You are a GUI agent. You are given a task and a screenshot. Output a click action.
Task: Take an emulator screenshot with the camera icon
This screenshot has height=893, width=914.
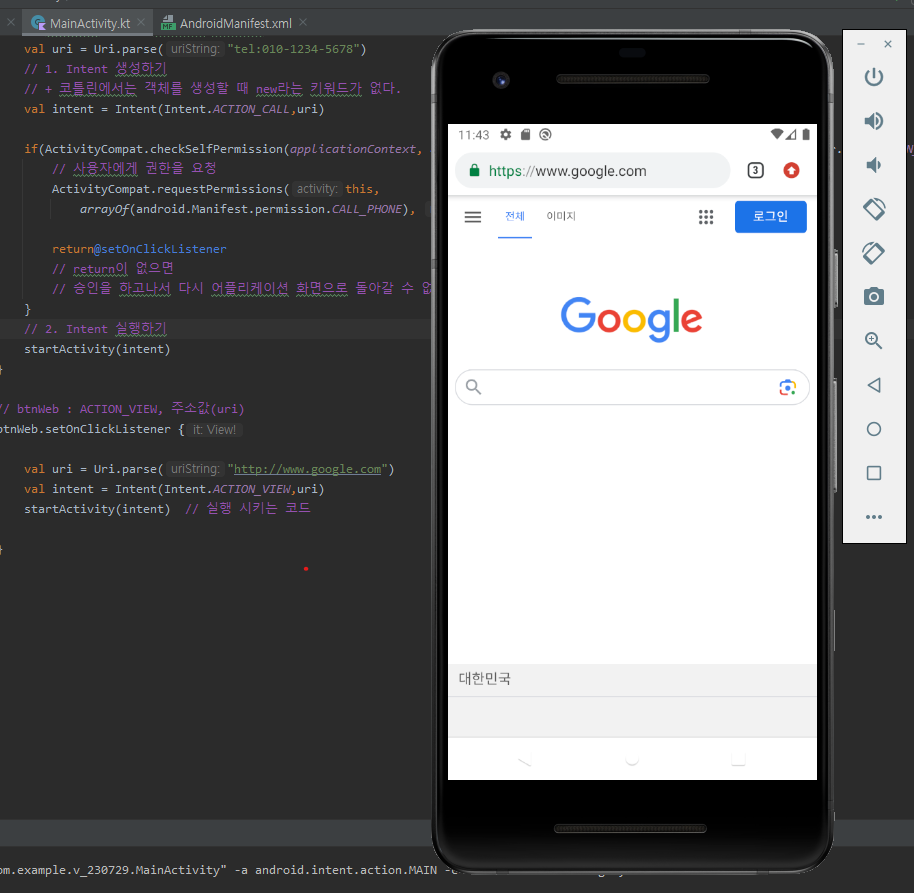tap(873, 297)
